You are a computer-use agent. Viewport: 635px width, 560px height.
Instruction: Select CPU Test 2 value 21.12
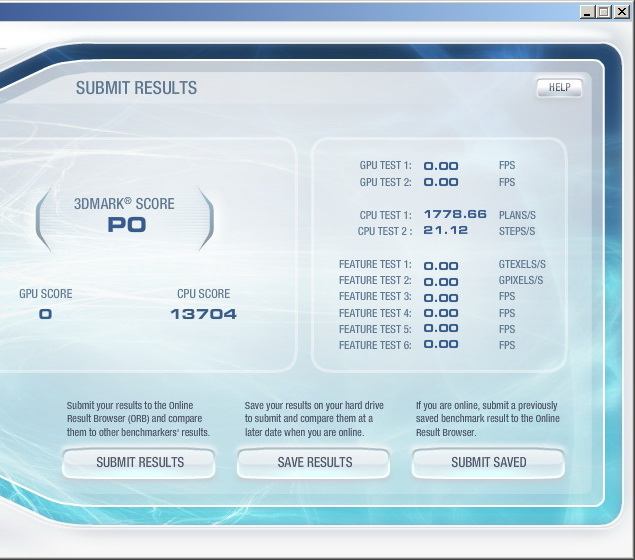[445, 230]
